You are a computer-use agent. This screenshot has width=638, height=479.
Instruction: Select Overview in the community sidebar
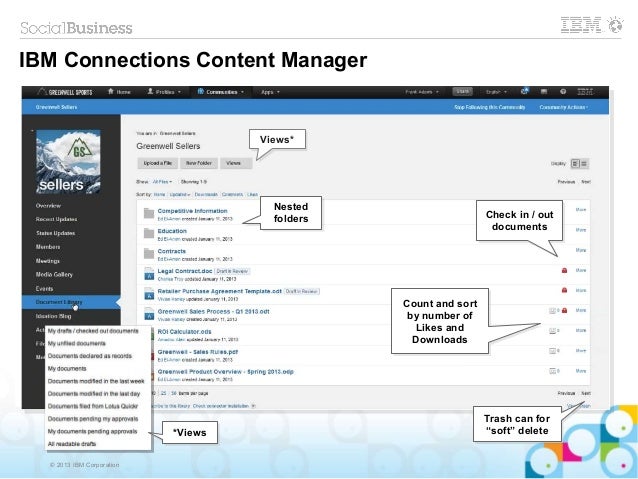[48, 206]
